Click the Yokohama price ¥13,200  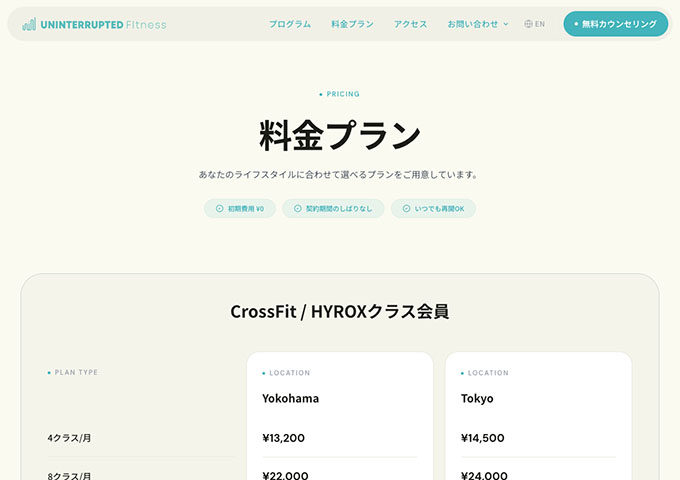tap(283, 438)
